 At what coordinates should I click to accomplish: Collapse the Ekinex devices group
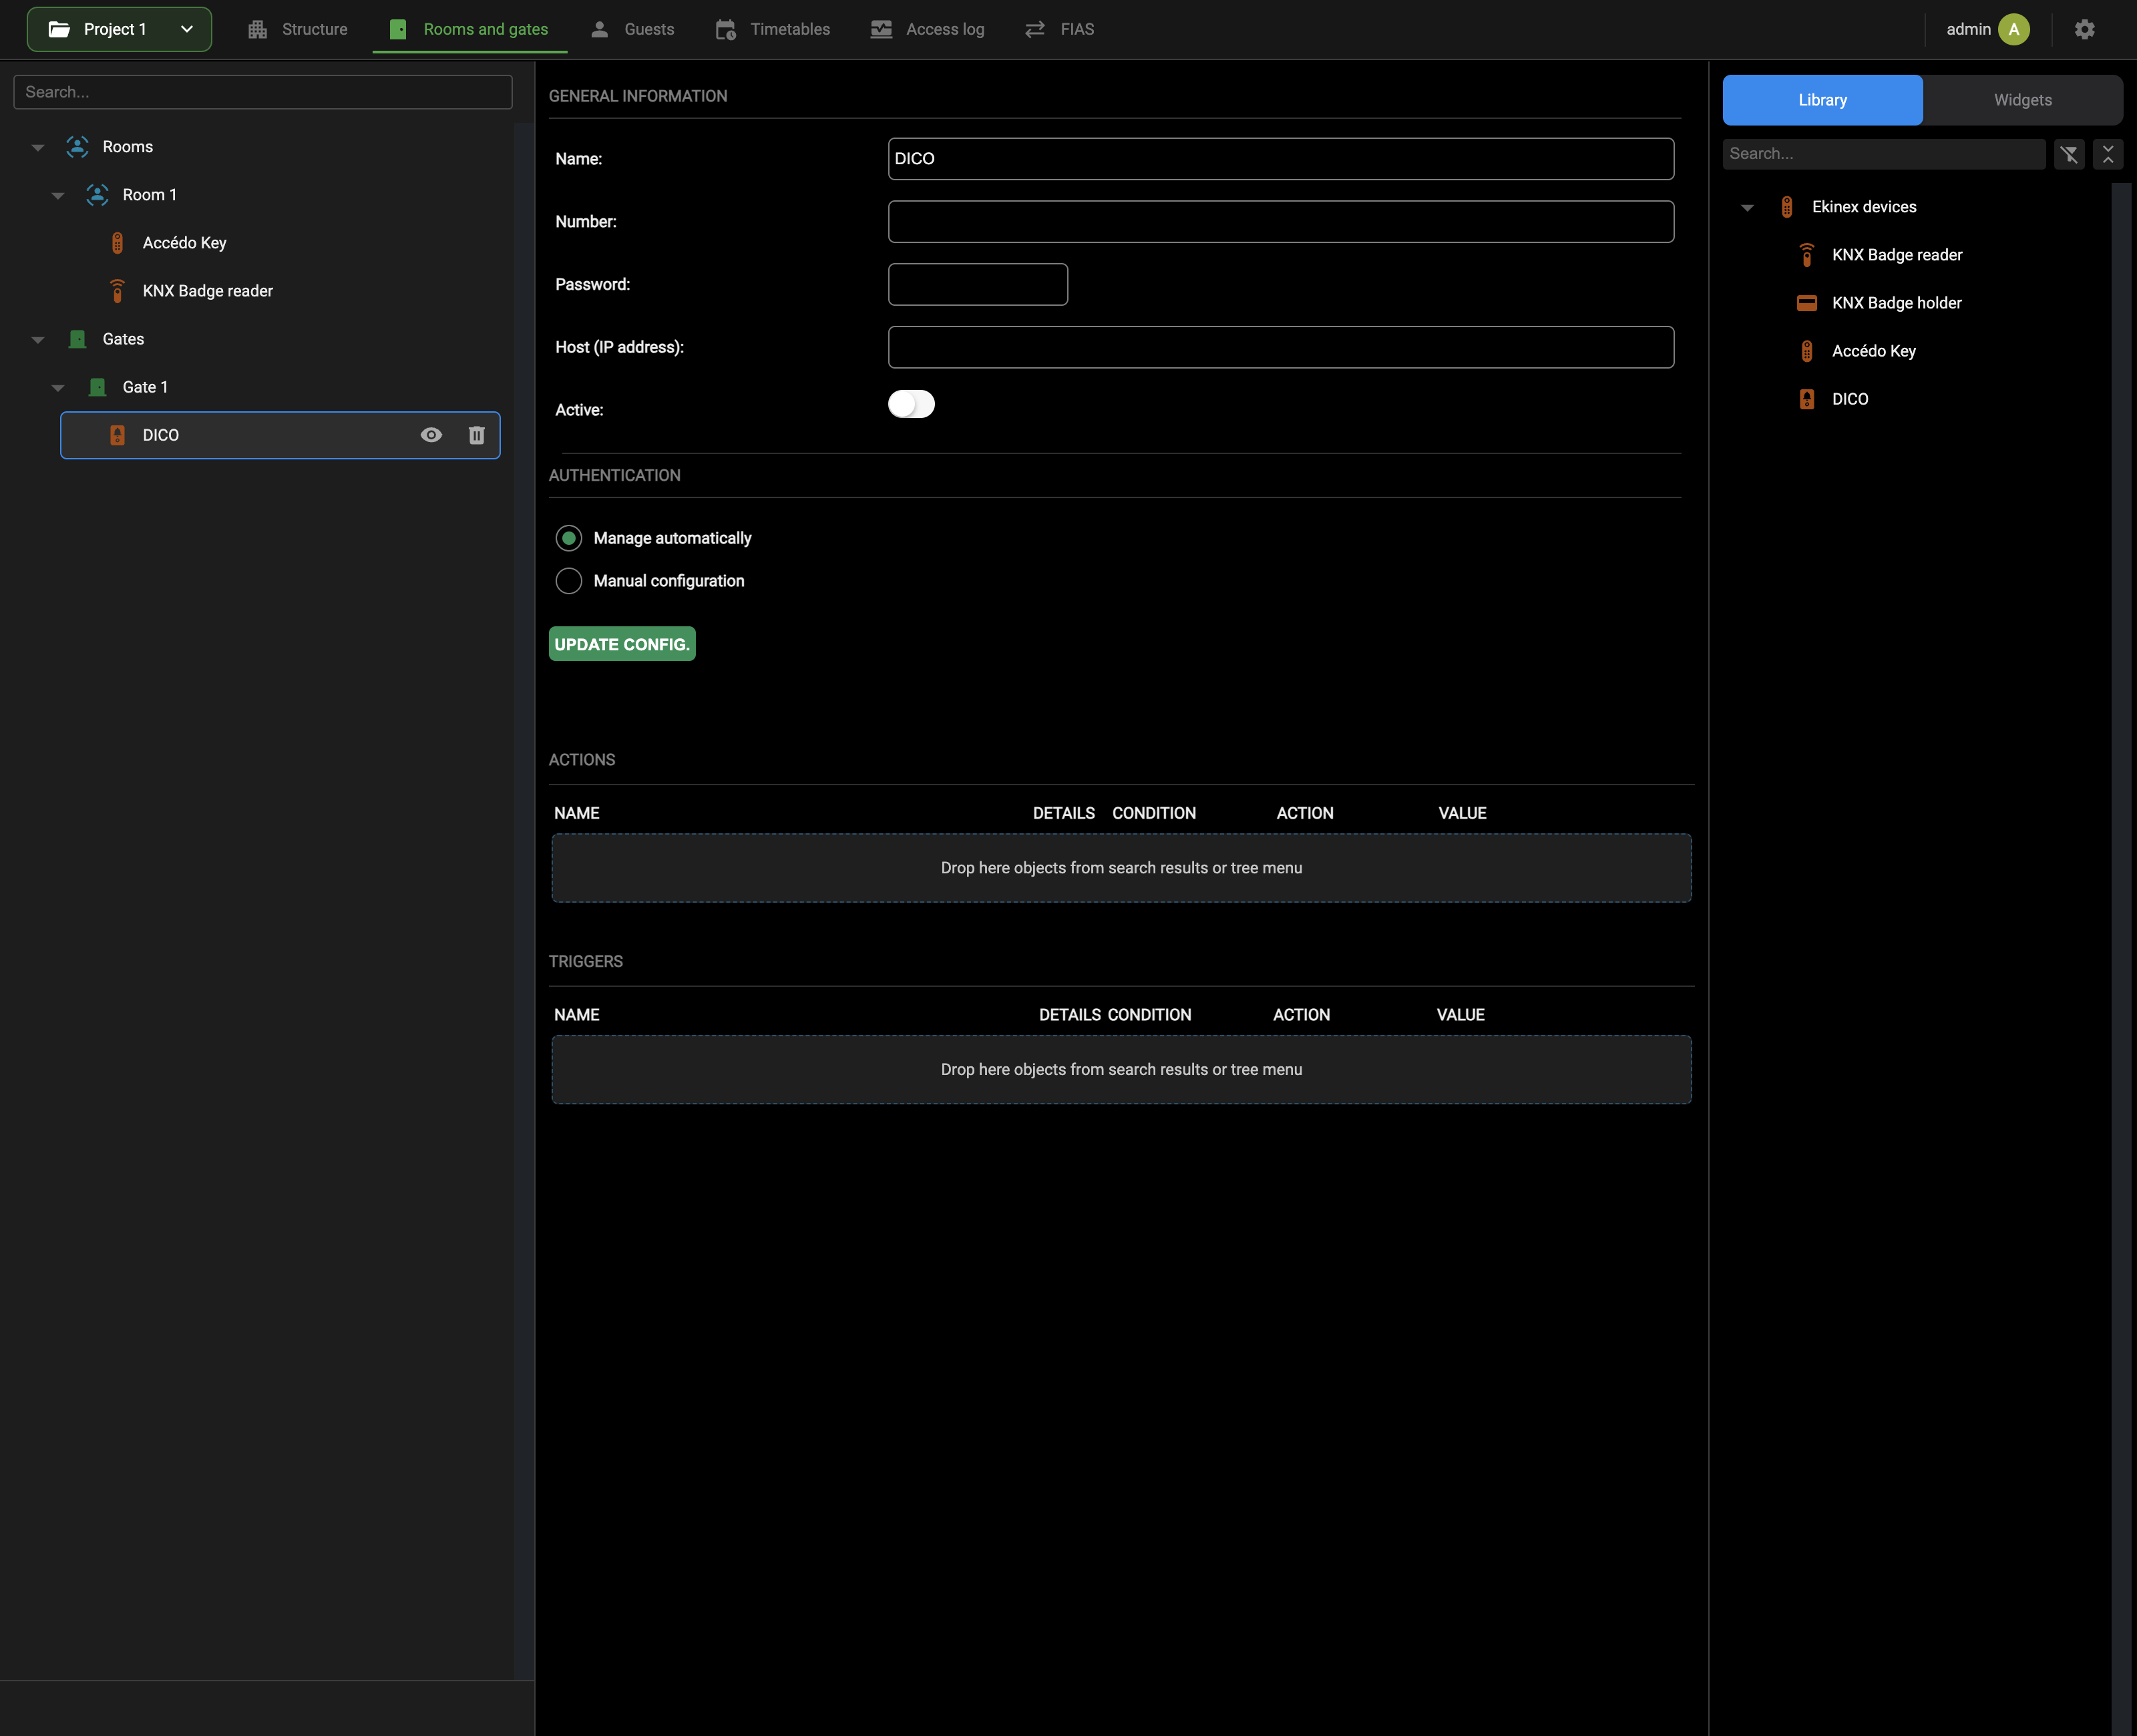[x=1747, y=207]
